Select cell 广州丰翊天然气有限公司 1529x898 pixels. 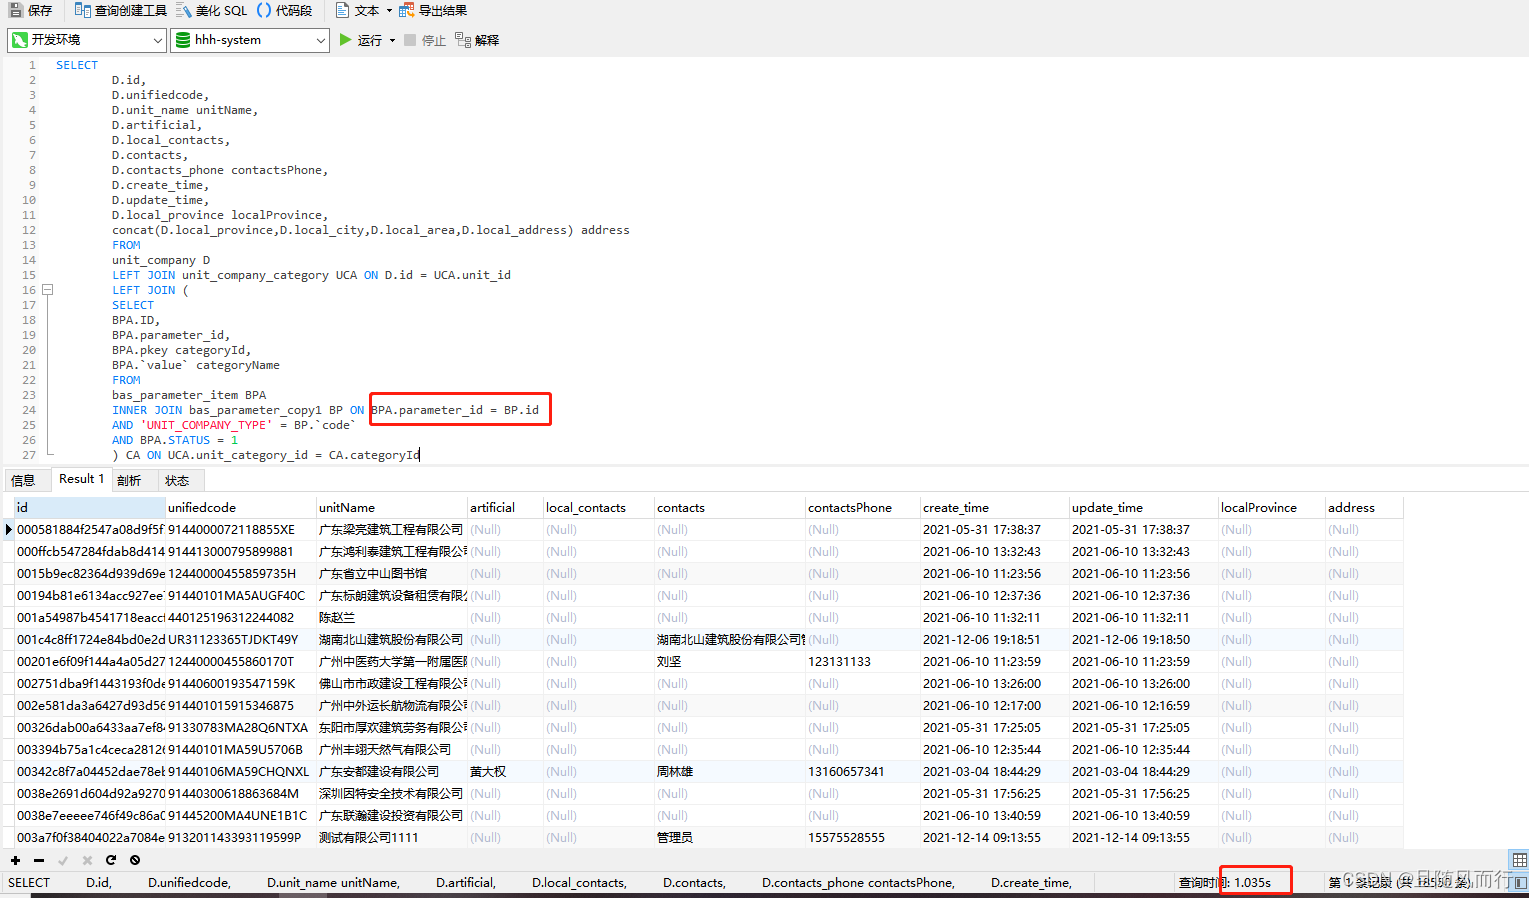point(391,749)
